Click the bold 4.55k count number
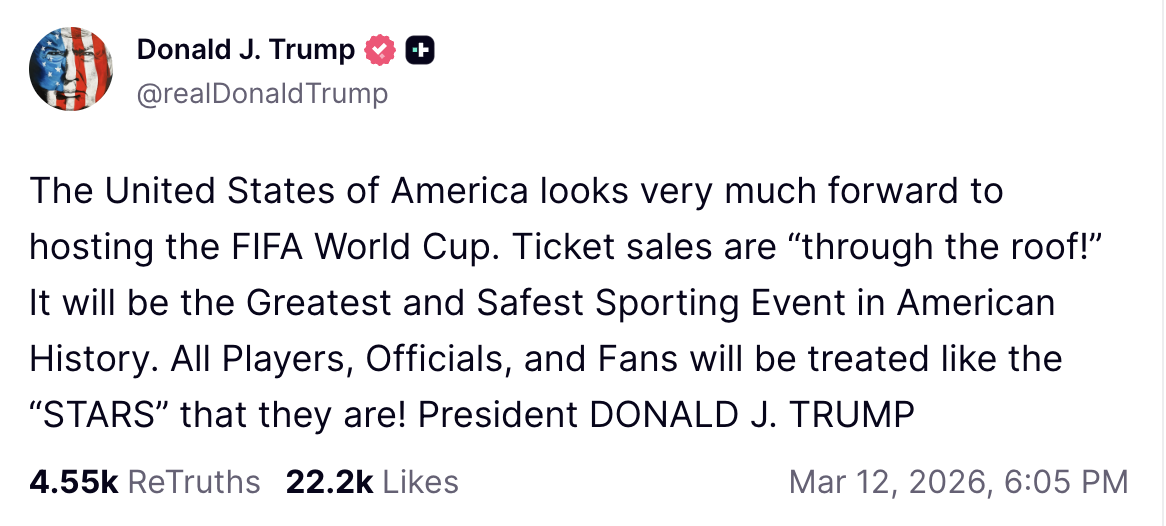The width and height of the screenshot is (1166, 526). pos(74,482)
